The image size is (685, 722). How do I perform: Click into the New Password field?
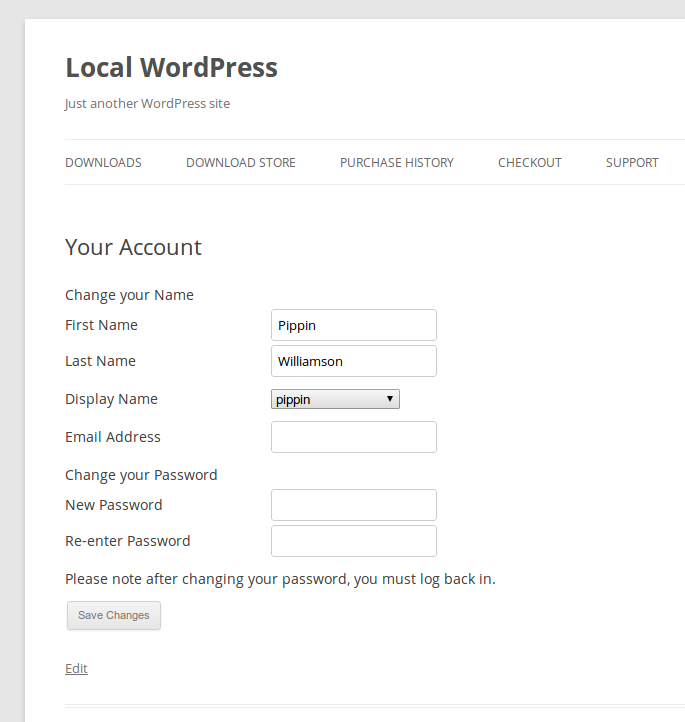pos(354,505)
